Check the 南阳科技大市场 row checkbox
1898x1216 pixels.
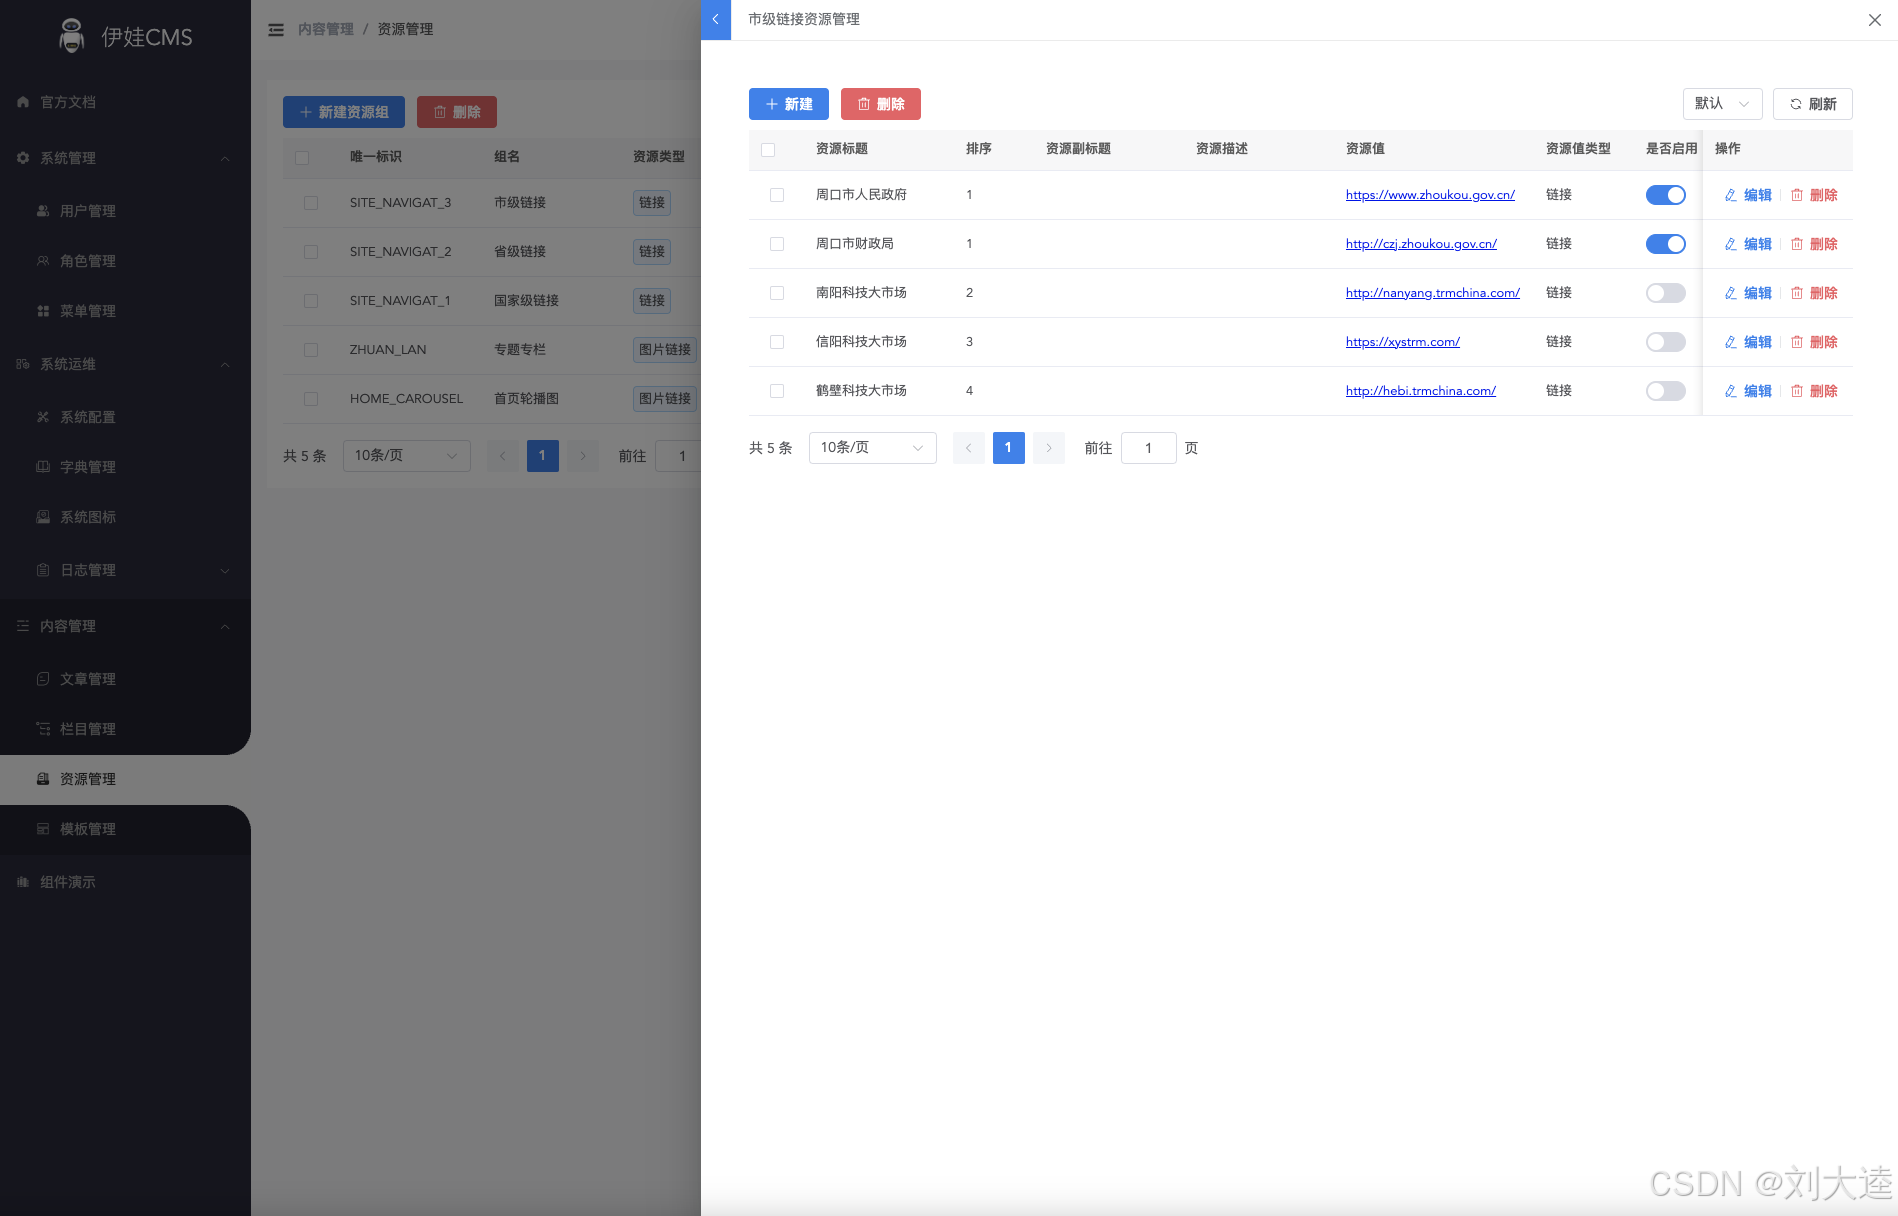pyautogui.click(x=777, y=293)
